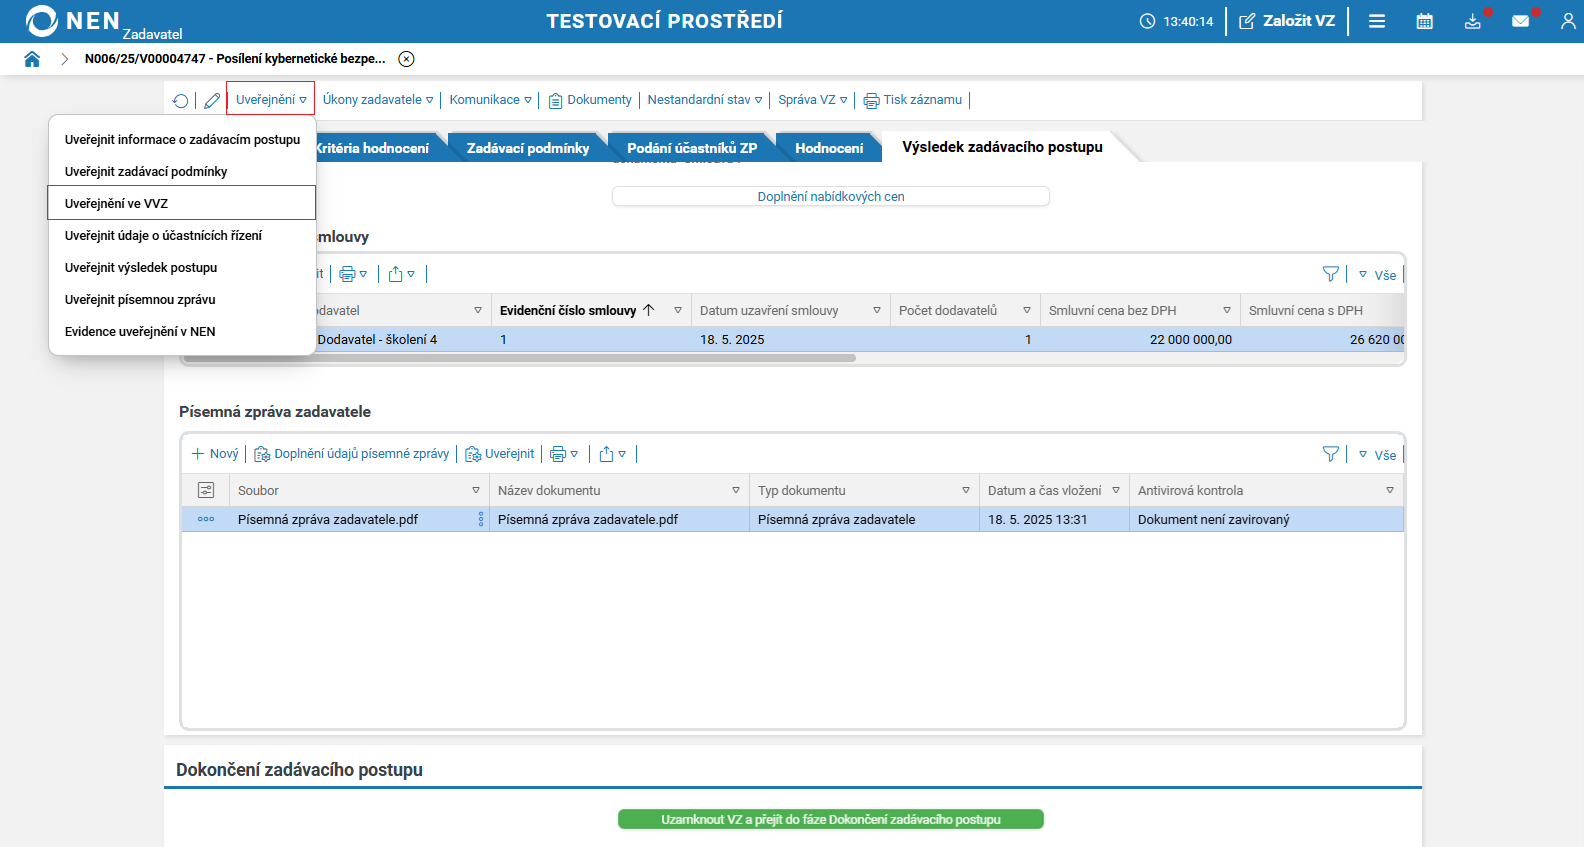Open the downloads icon in header
The image size is (1584, 847).
[x=1472, y=21]
